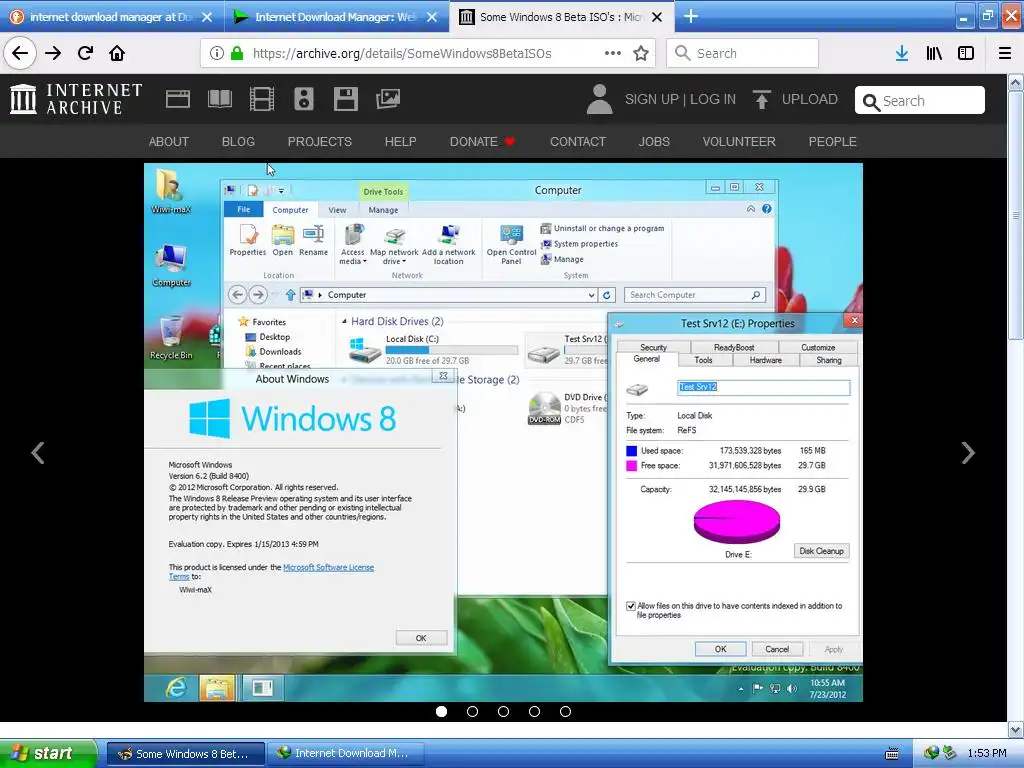This screenshot has height=768, width=1024.
Task: Click the page scrollbar up arrow
Action: [x=1015, y=82]
